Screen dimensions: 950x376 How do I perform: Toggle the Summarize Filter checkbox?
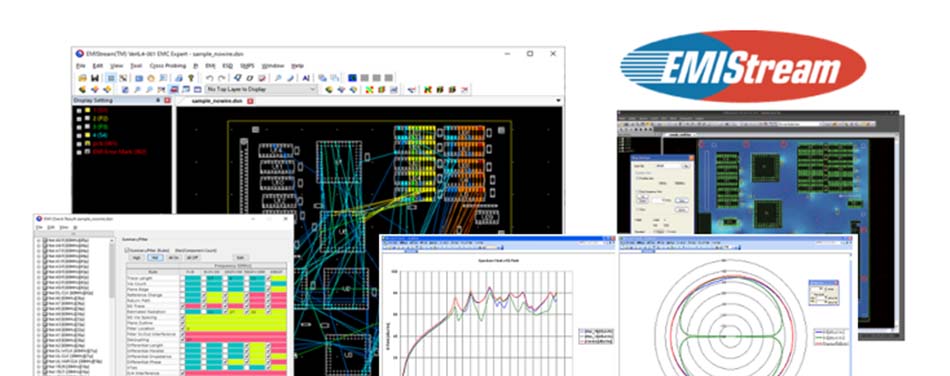point(127,249)
